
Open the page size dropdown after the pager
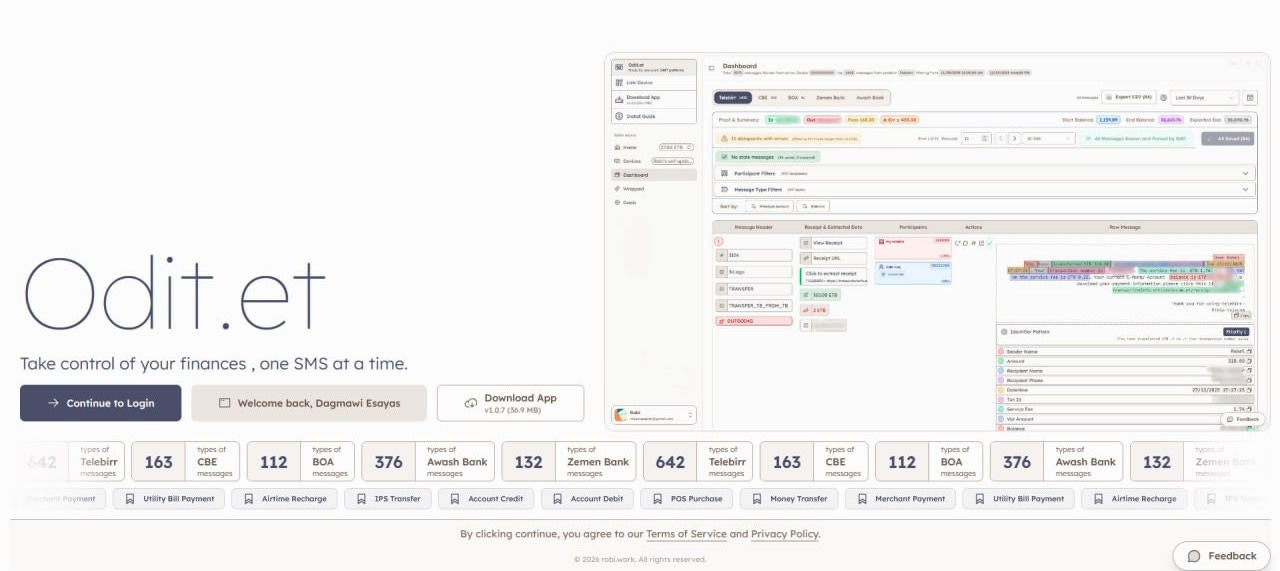(x=1048, y=138)
